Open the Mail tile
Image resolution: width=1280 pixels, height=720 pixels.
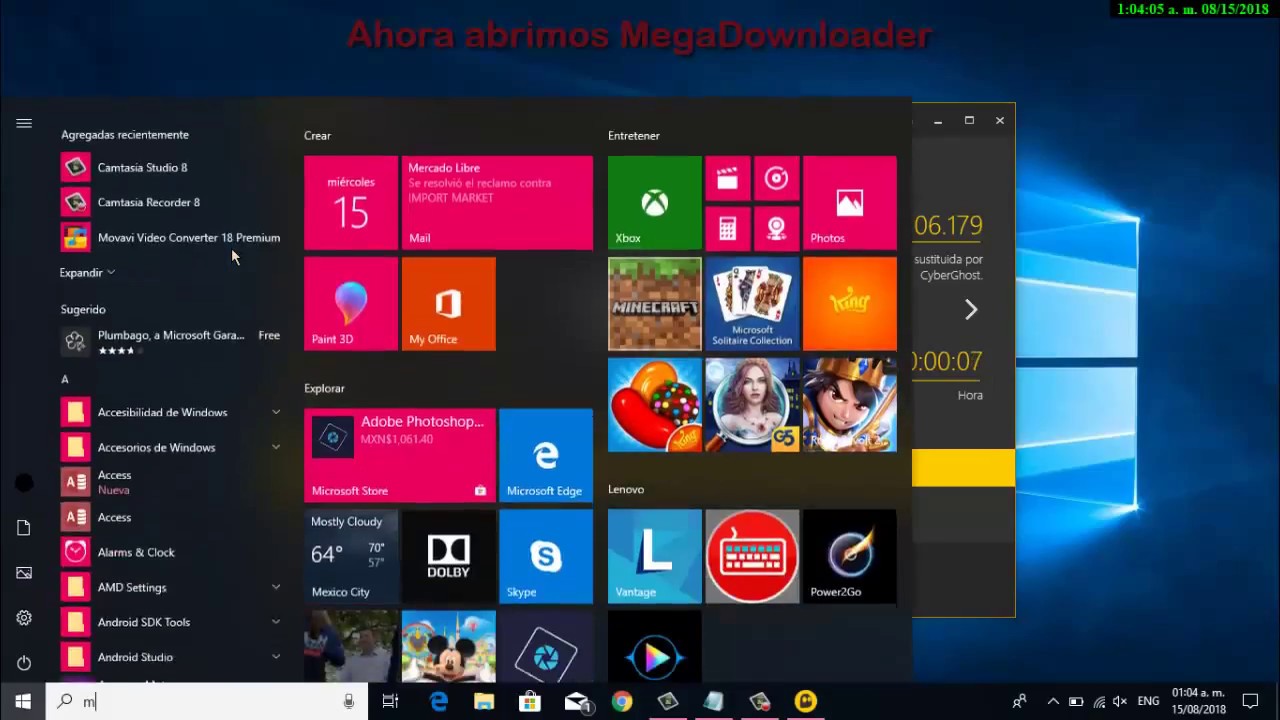click(497, 203)
